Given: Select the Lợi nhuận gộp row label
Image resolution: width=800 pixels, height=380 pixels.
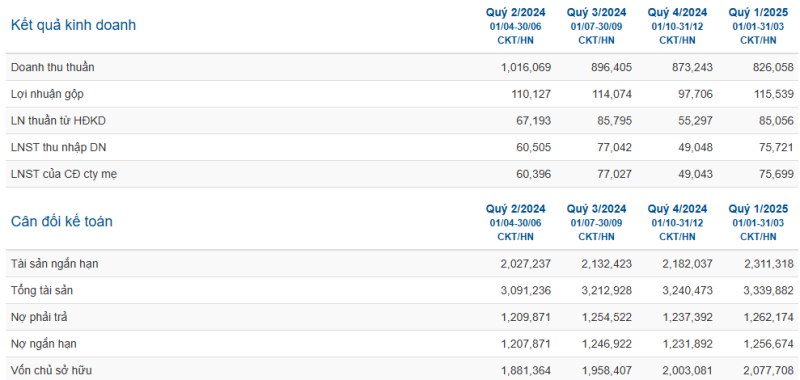Looking at the screenshot, I should point(47,94).
